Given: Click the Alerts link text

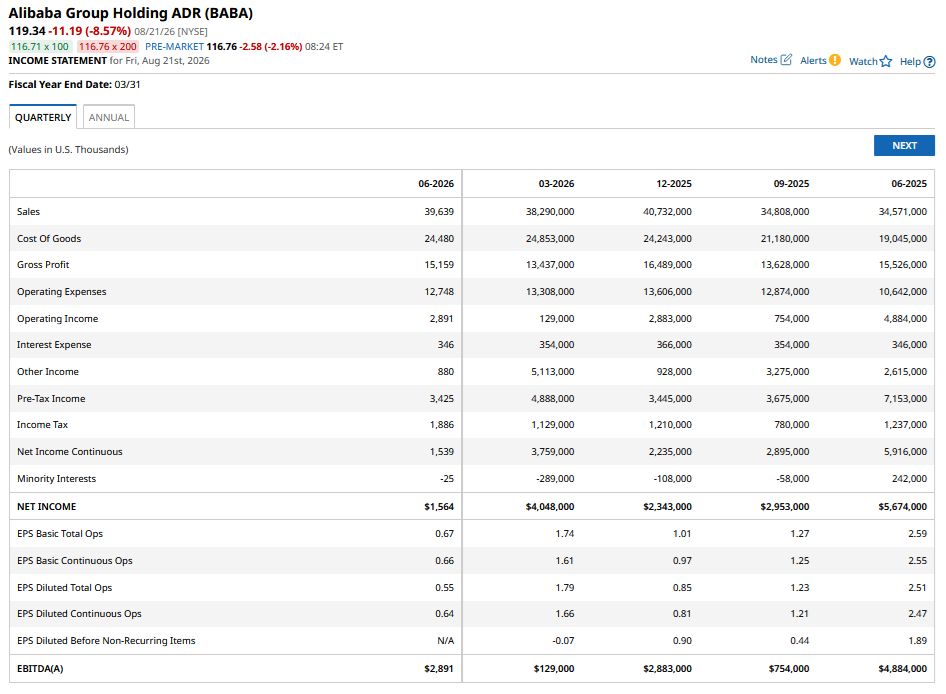Looking at the screenshot, I should pos(813,60).
